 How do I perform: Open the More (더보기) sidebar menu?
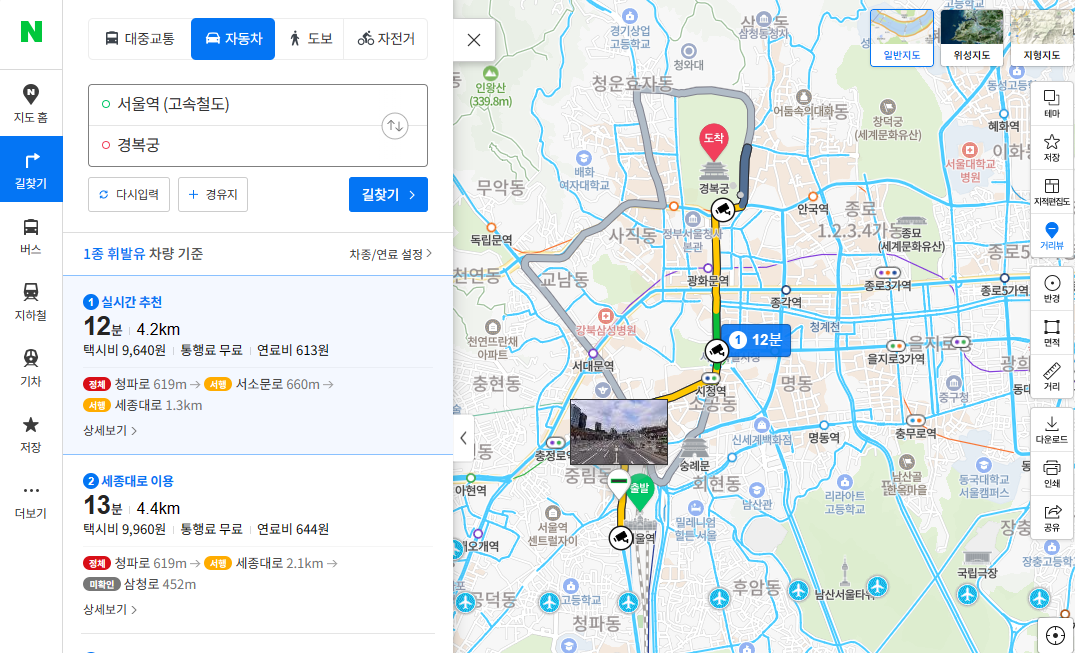tap(31, 501)
